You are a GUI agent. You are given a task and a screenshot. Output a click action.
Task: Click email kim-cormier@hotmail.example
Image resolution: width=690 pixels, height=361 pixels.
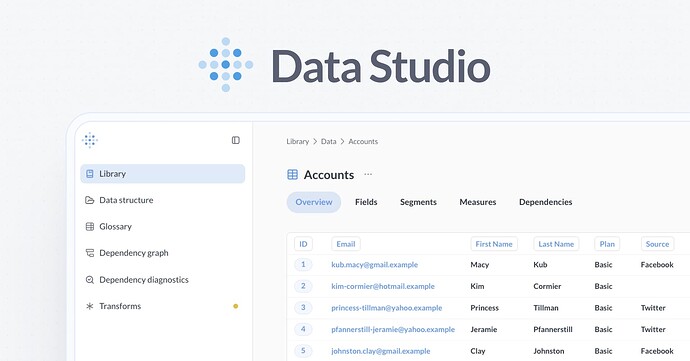(383, 286)
